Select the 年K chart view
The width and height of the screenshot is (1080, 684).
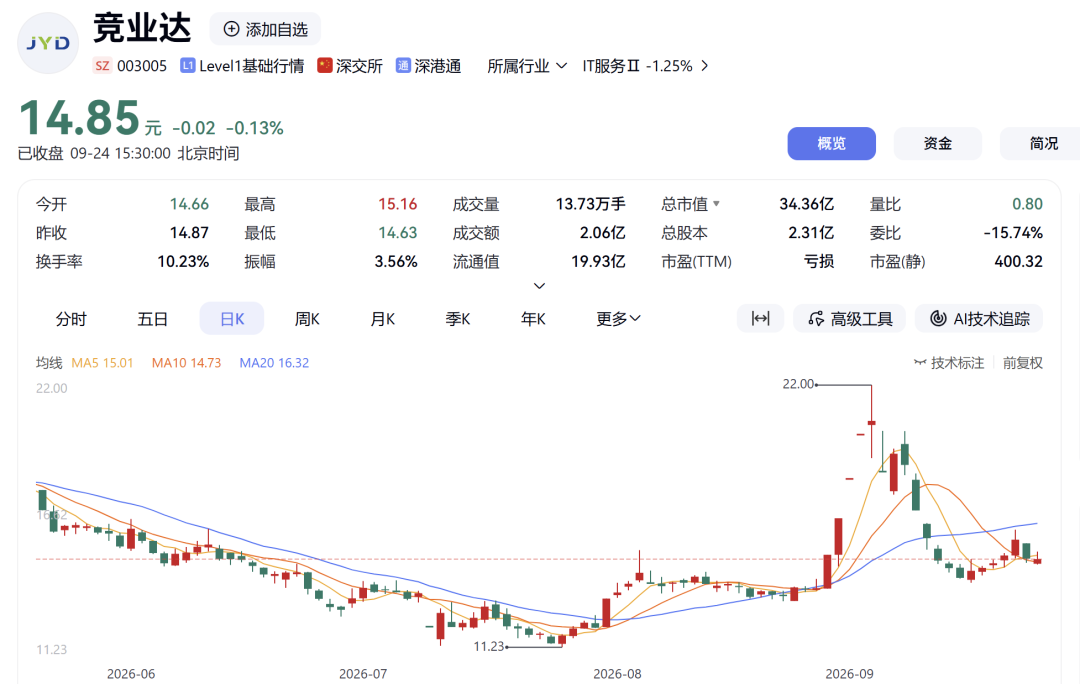point(533,319)
